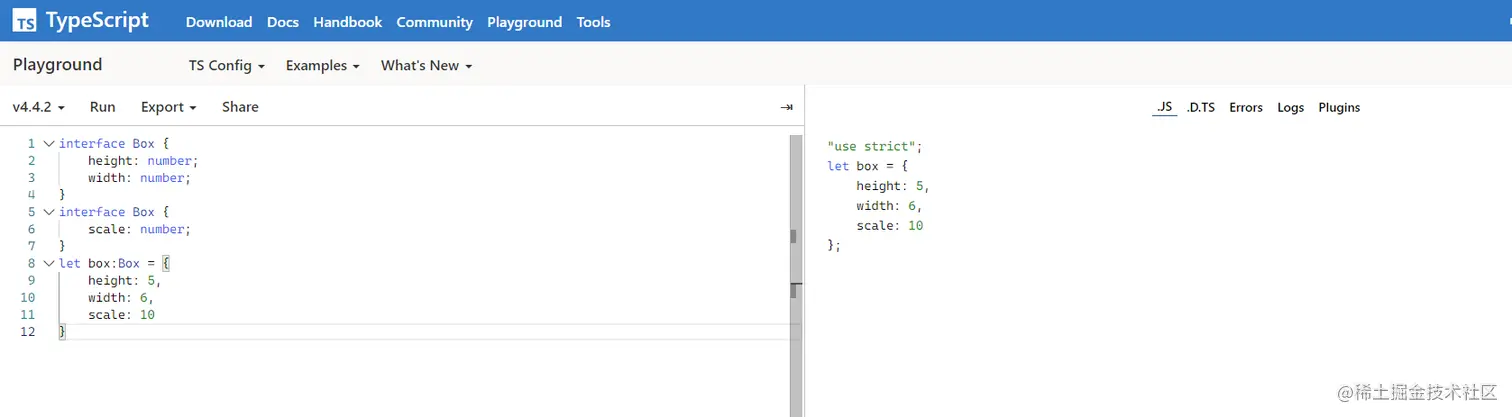Viewport: 1512px width, 417px height.
Task: Switch to the .JS output tab
Action: point(1164,107)
